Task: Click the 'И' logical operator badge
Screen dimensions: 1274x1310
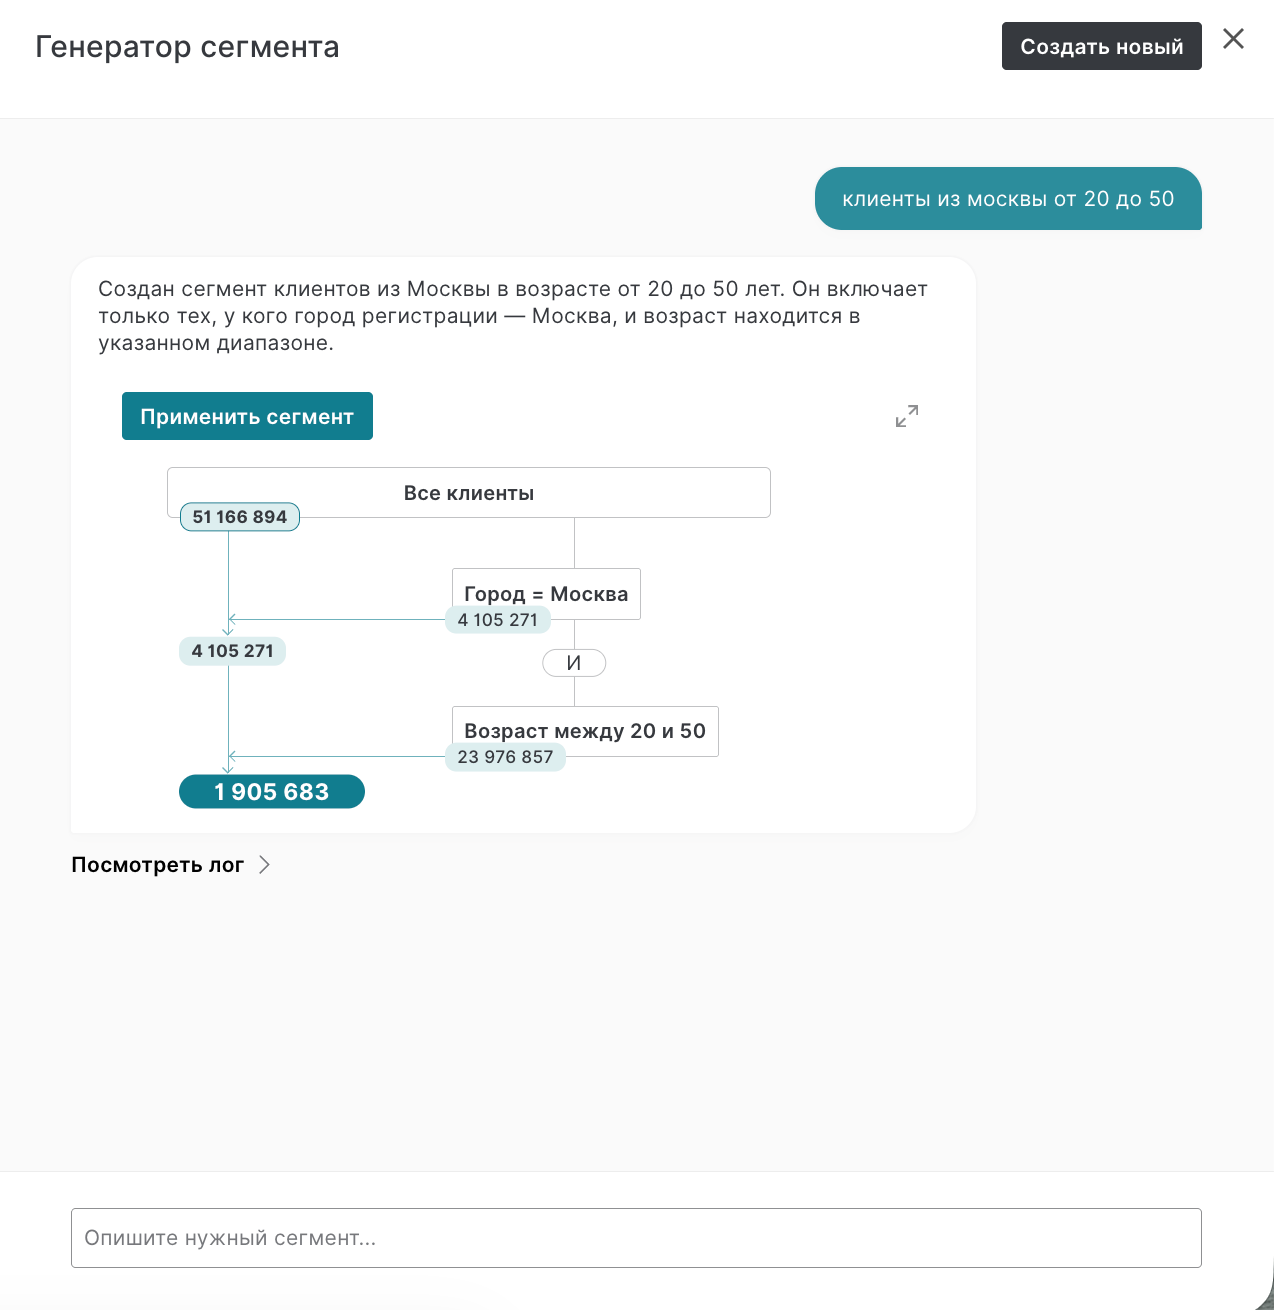Action: 574,663
